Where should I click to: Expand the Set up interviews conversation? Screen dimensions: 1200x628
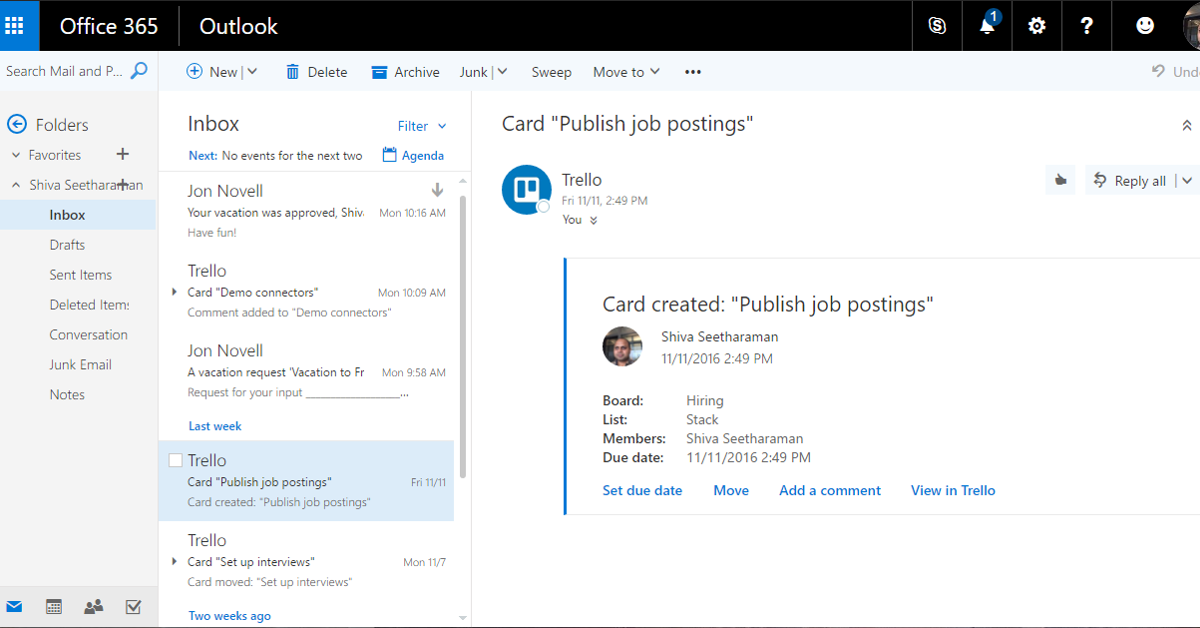(x=174, y=562)
